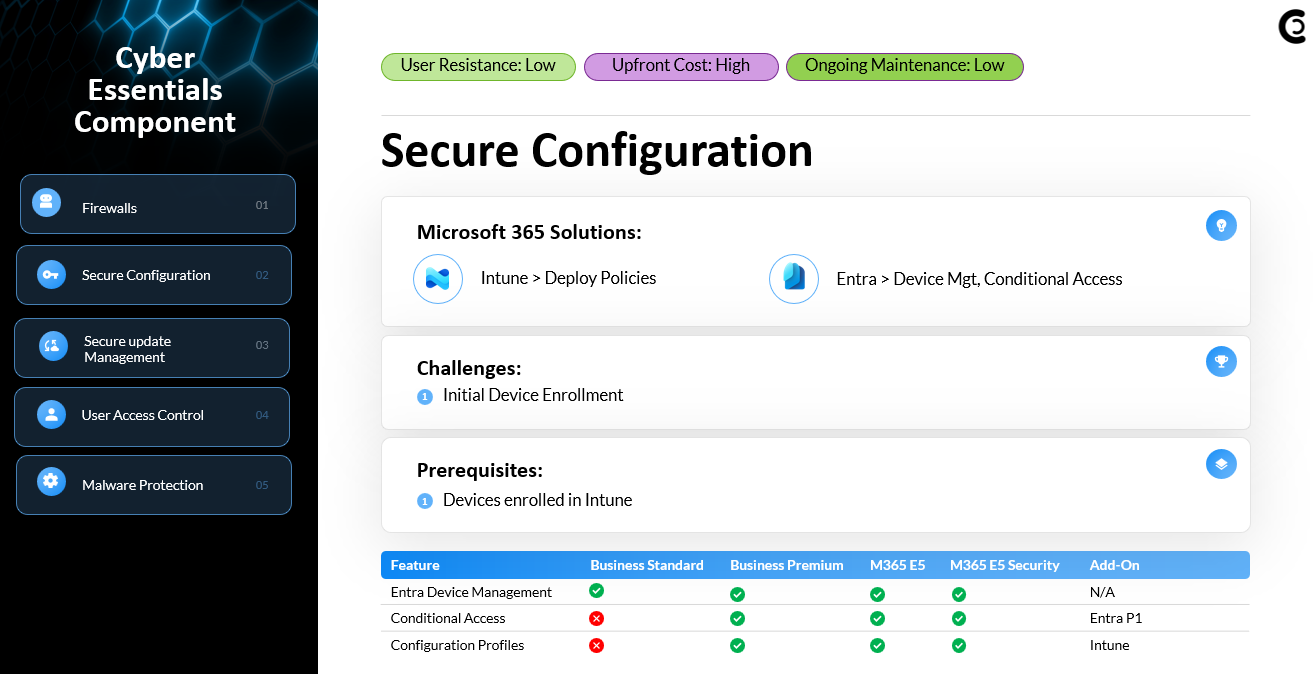Click the Intune logo icon
The height and width of the screenshot is (674, 1313).
(438, 279)
